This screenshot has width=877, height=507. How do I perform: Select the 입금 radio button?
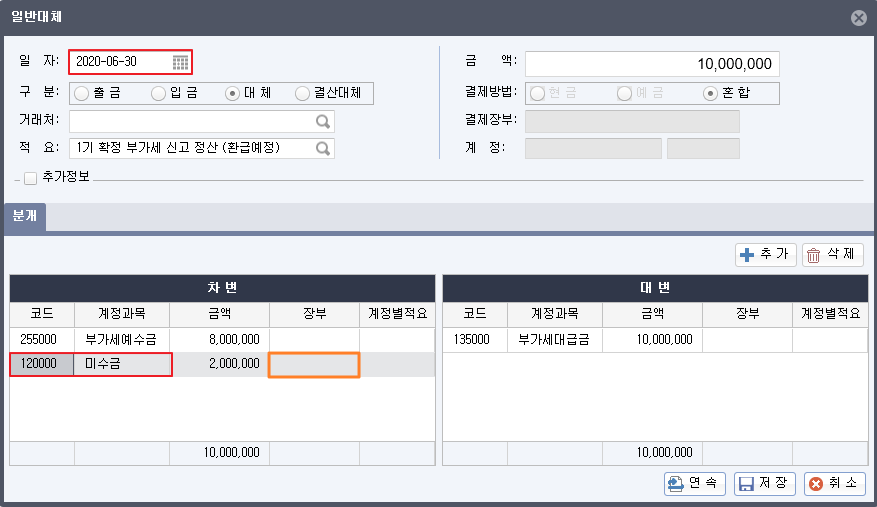pyautogui.click(x=158, y=93)
